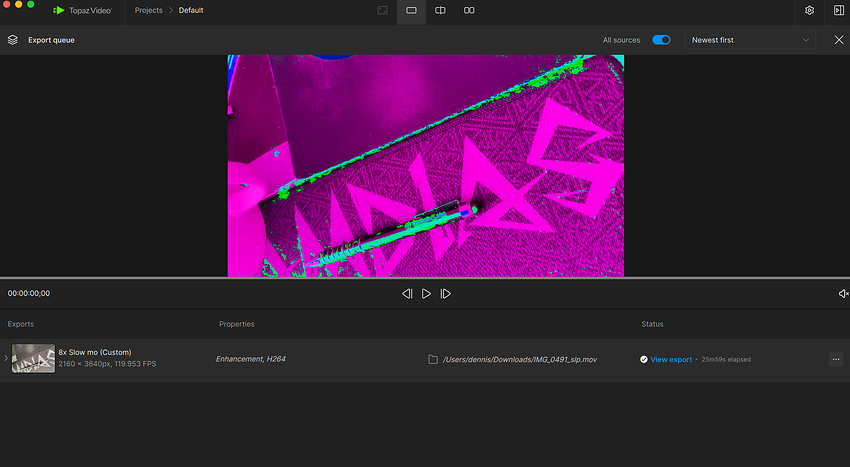The width and height of the screenshot is (850, 467).
Task: Switch to full-frame crop view icon
Action: coord(382,10)
